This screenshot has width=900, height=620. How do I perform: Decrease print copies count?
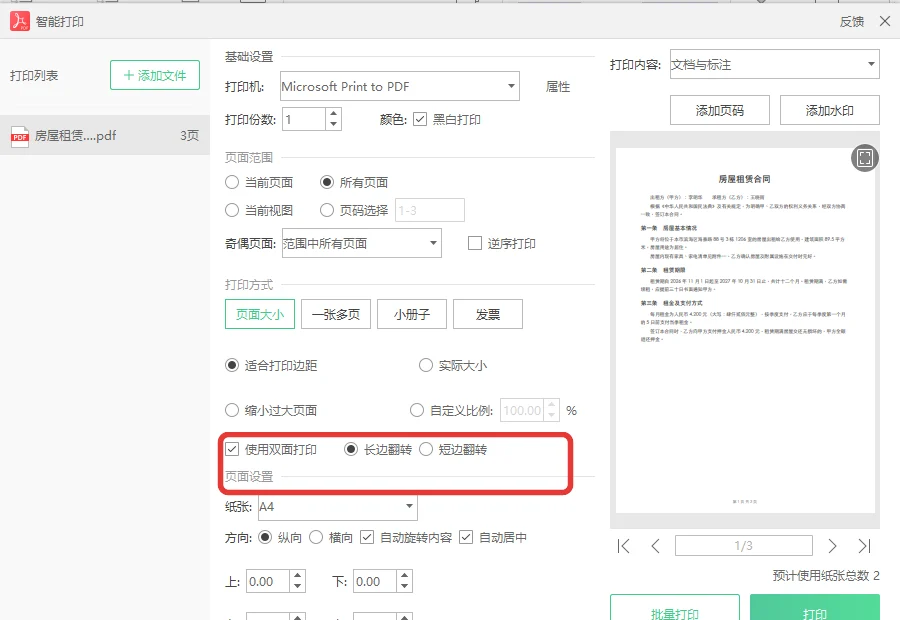click(x=333, y=125)
